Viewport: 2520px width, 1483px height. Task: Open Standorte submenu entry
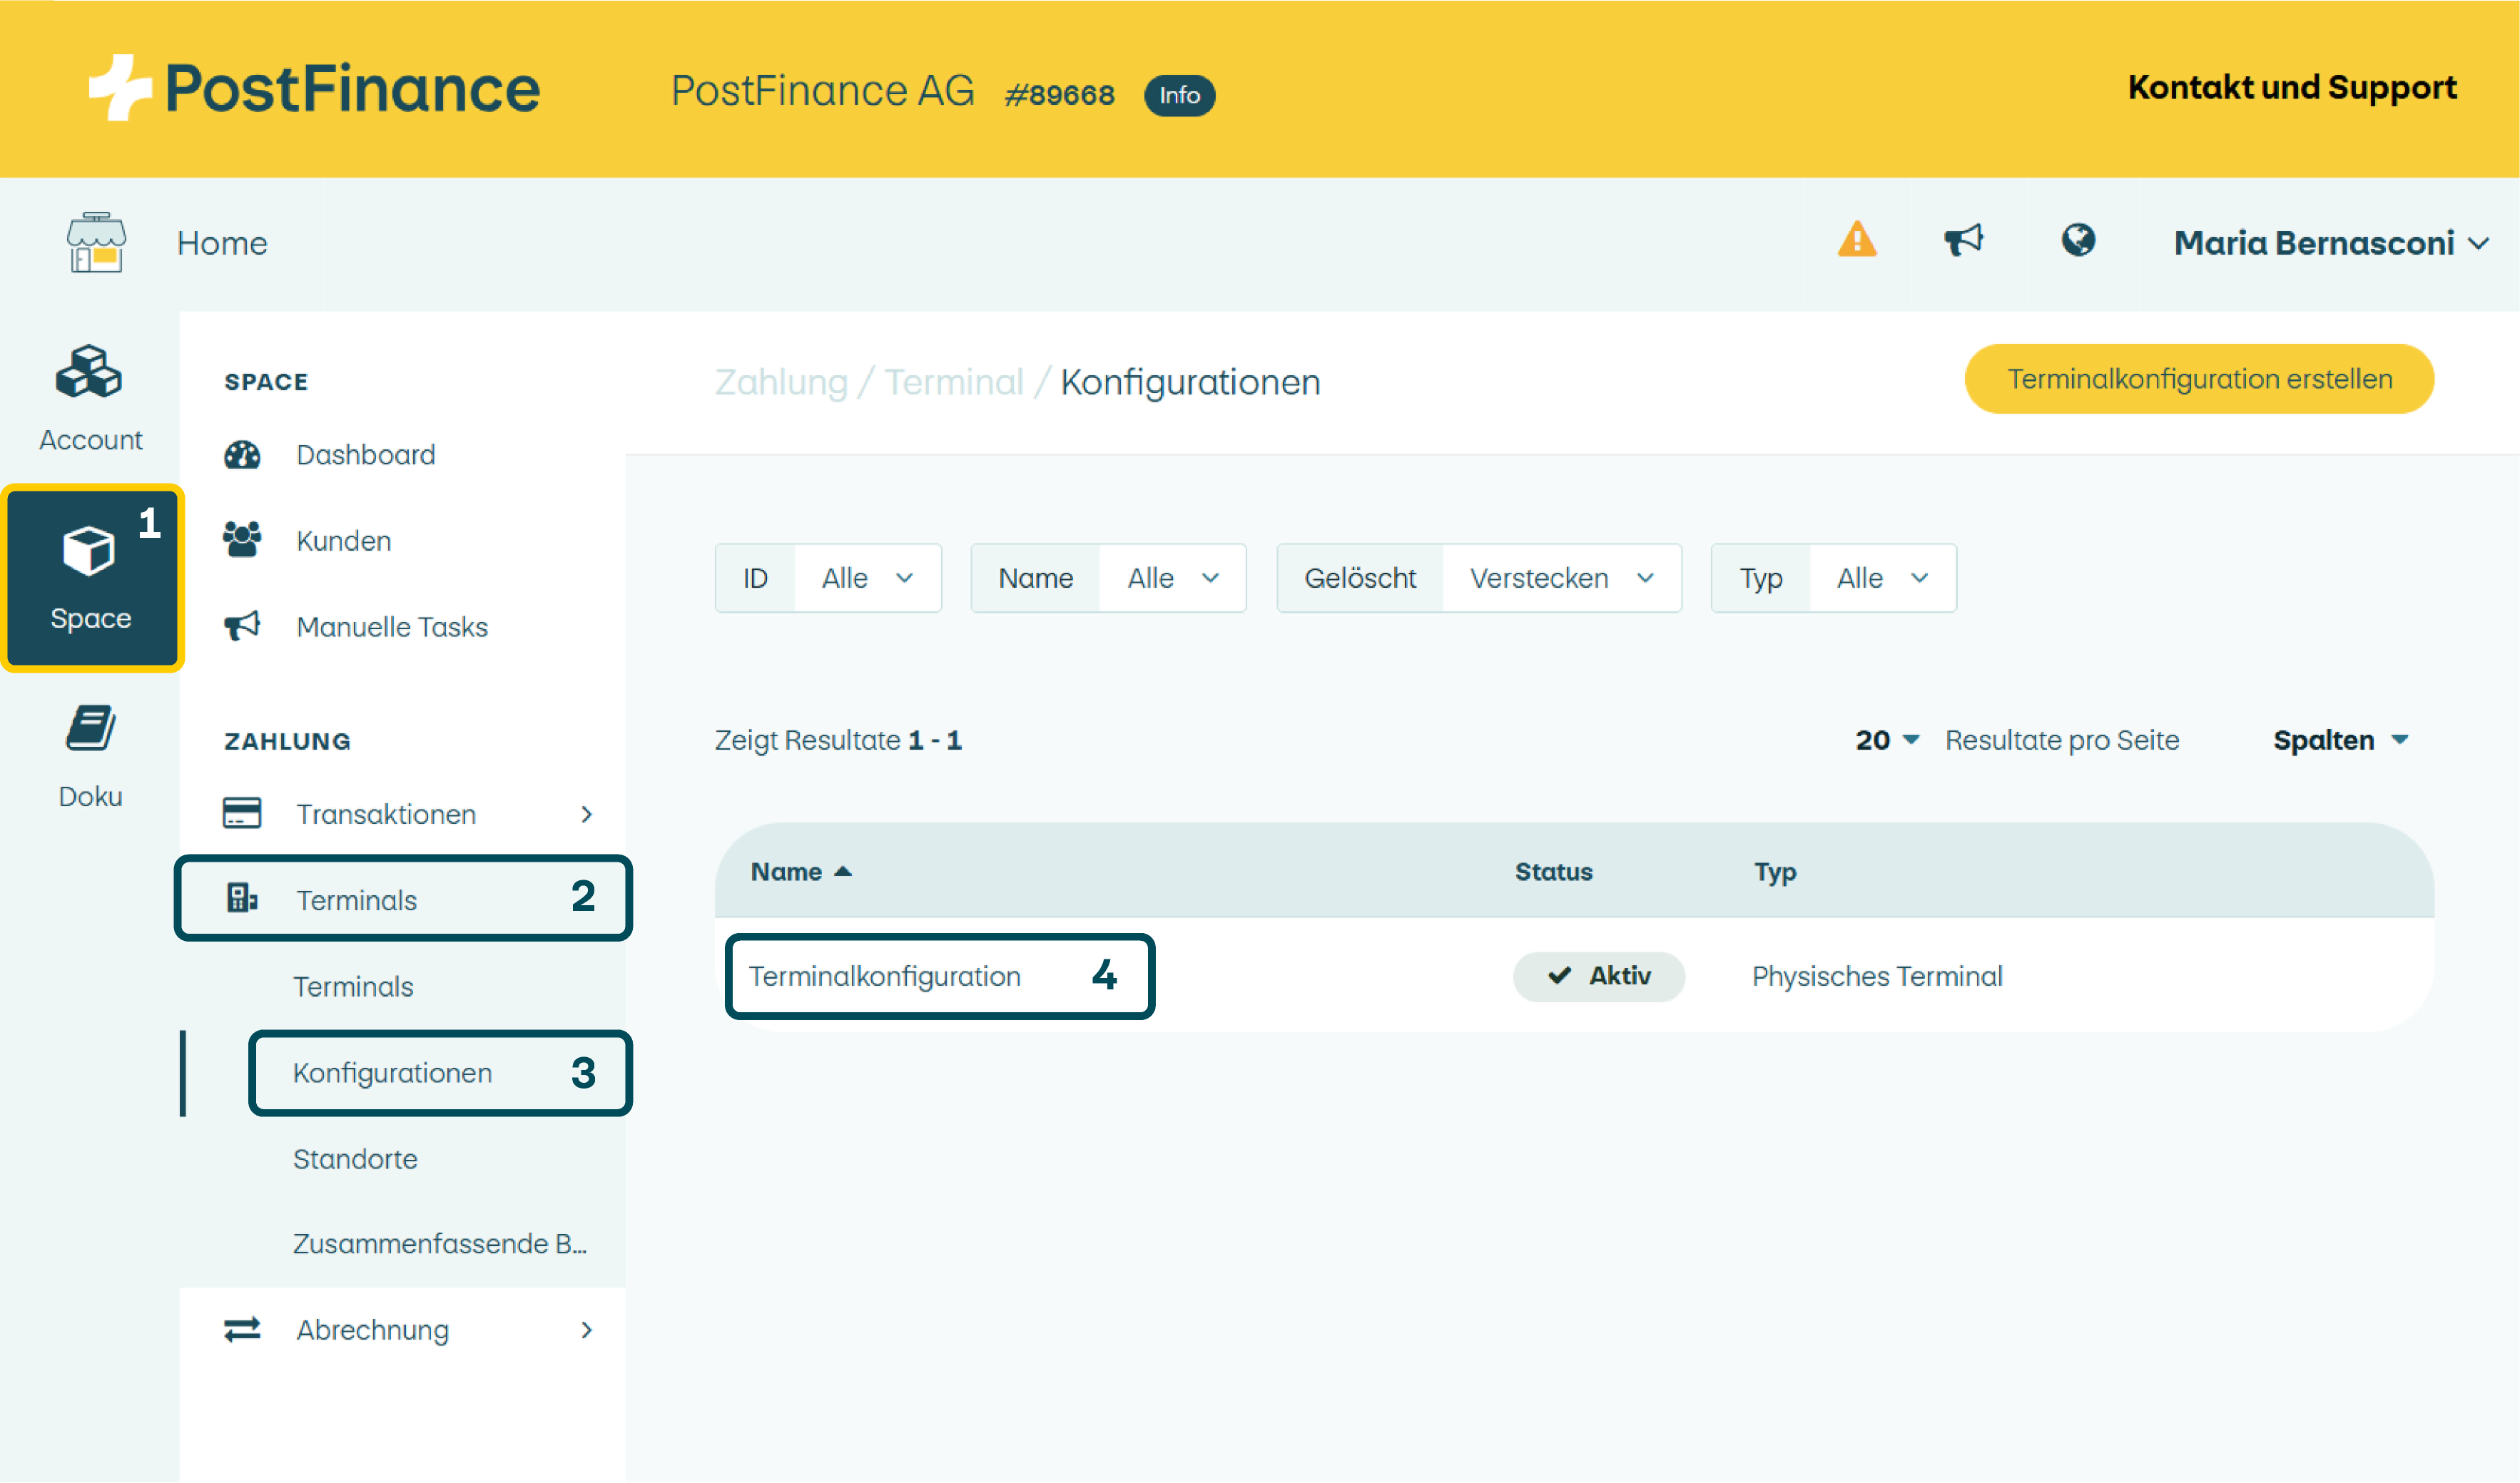click(x=355, y=1159)
